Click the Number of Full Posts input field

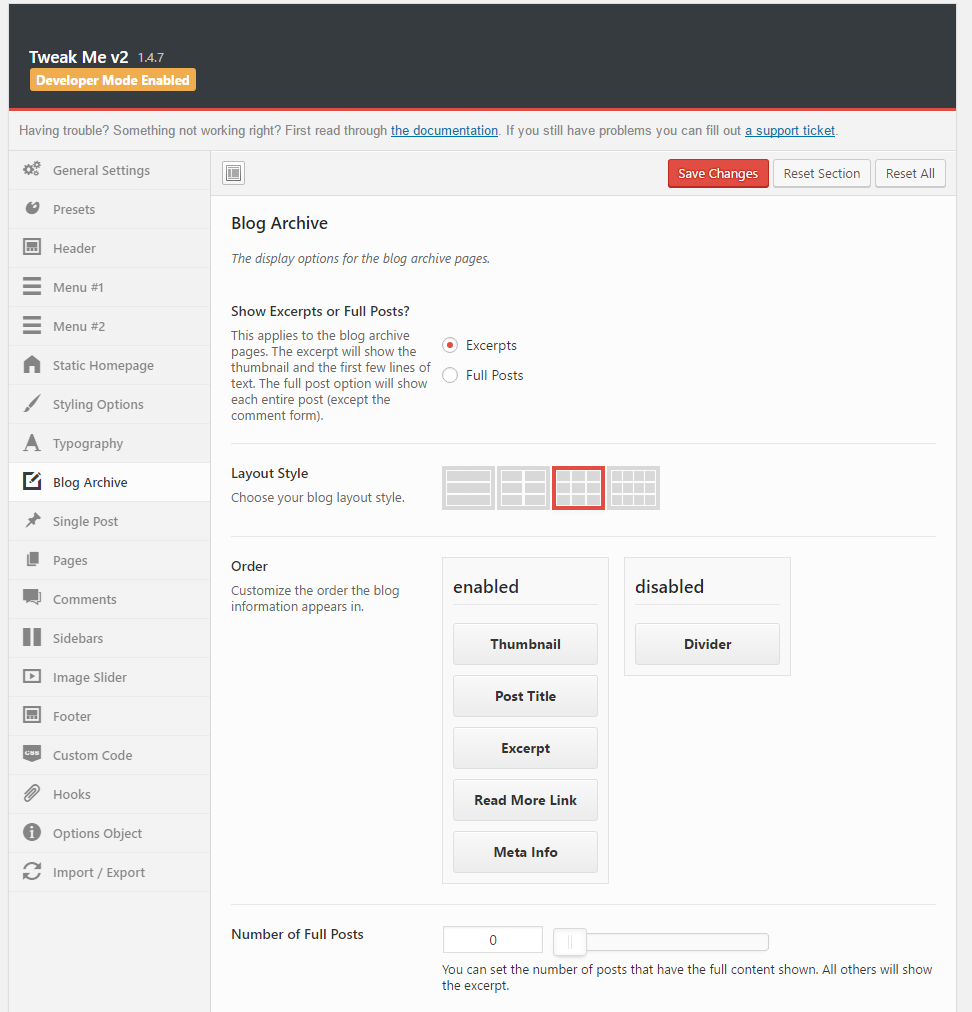(493, 940)
